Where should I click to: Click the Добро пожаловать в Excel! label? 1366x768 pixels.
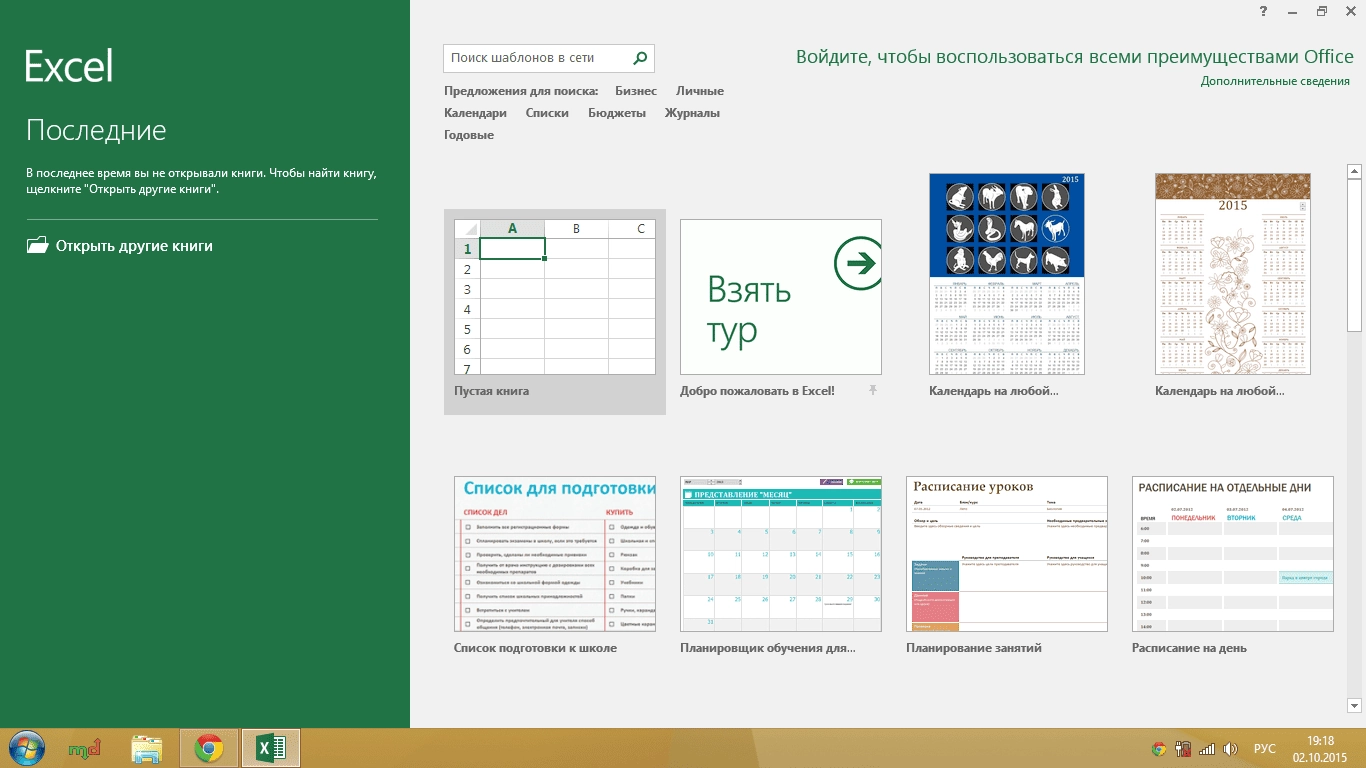click(x=757, y=391)
